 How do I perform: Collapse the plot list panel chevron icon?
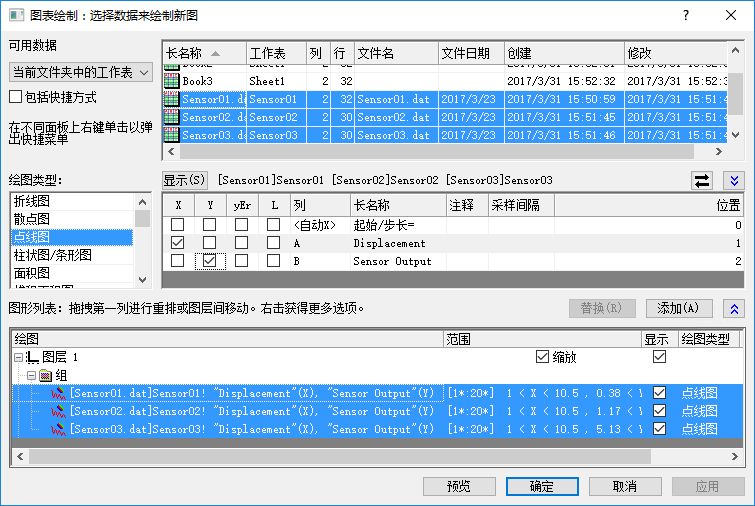(x=735, y=308)
